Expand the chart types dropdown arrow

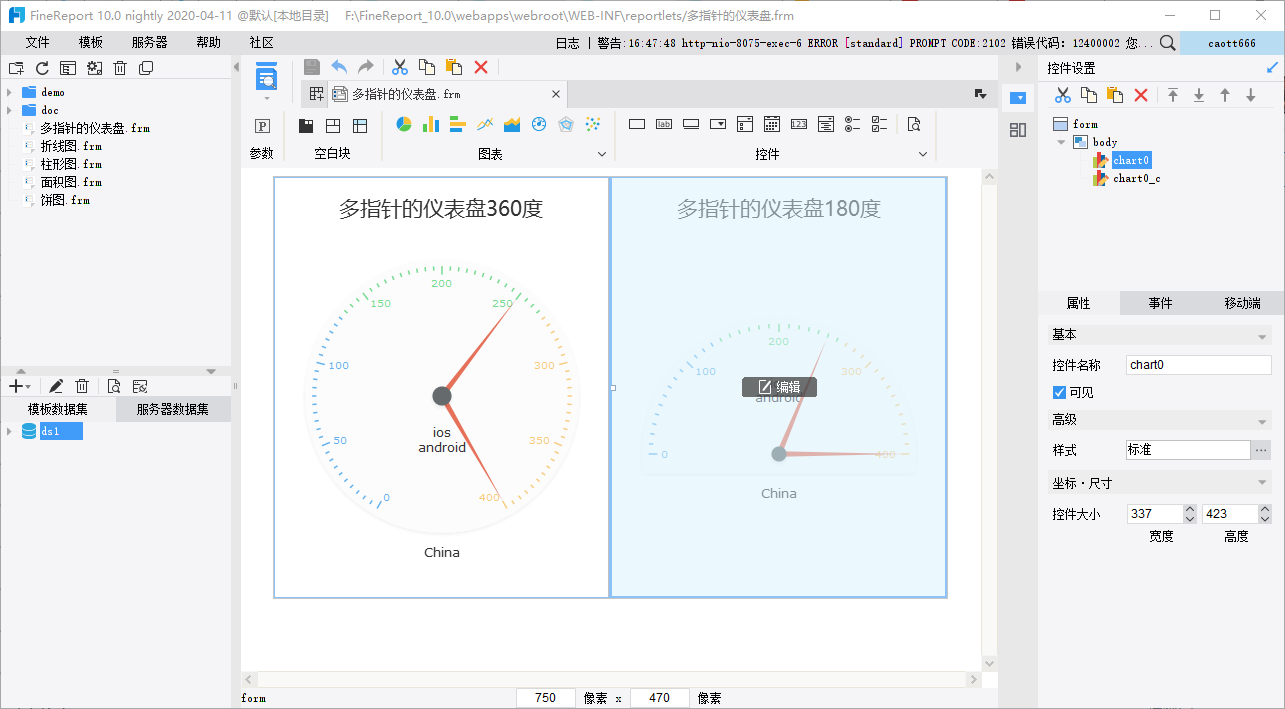[602, 154]
